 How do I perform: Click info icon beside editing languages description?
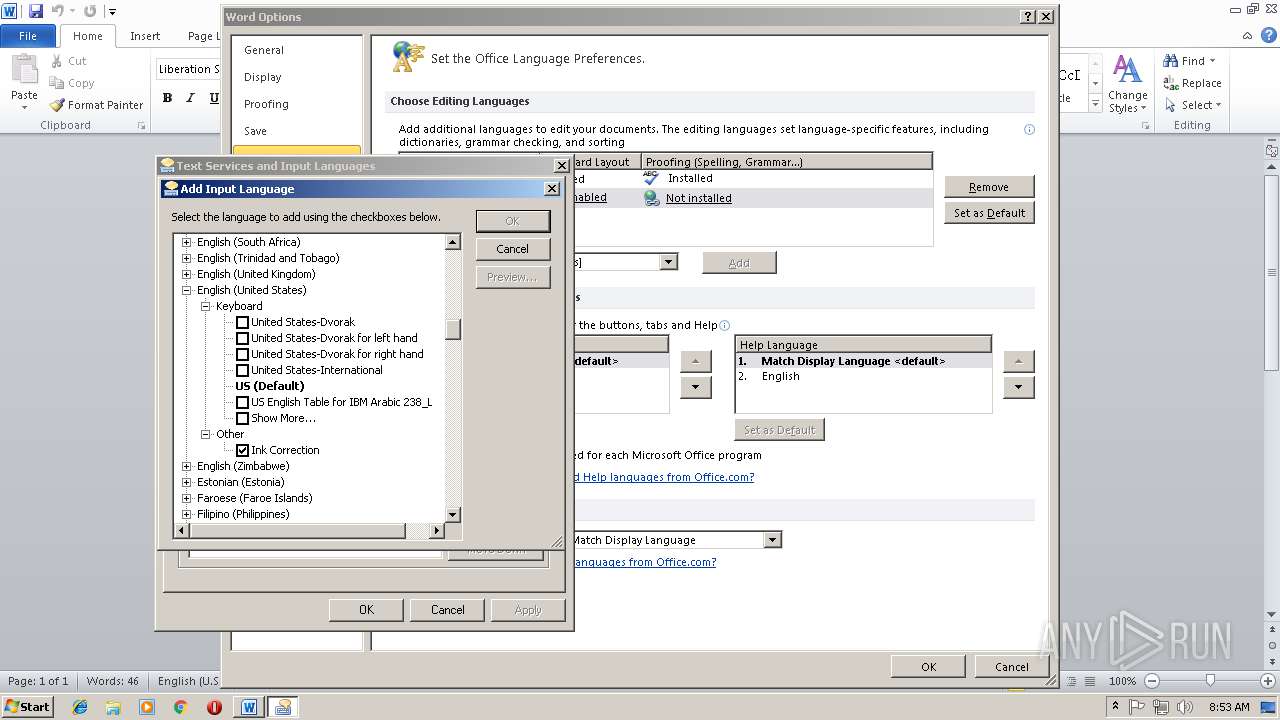[x=1029, y=129]
